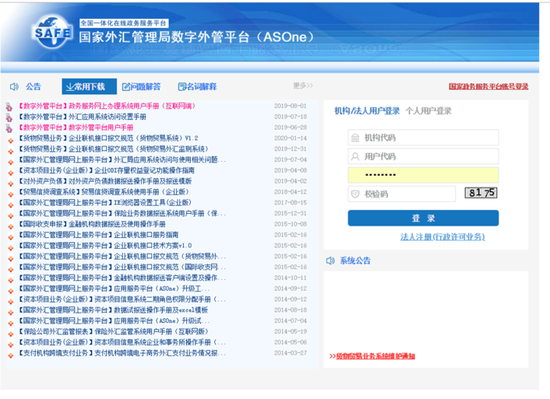Open the 国家政务服务平台账号登录 link

click(489, 86)
